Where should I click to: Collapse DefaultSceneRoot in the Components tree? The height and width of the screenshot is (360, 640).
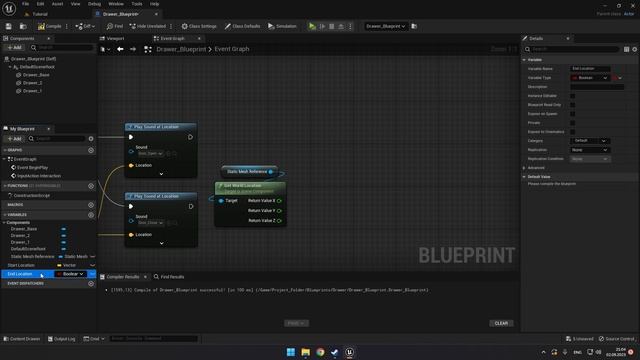(x=10, y=67)
